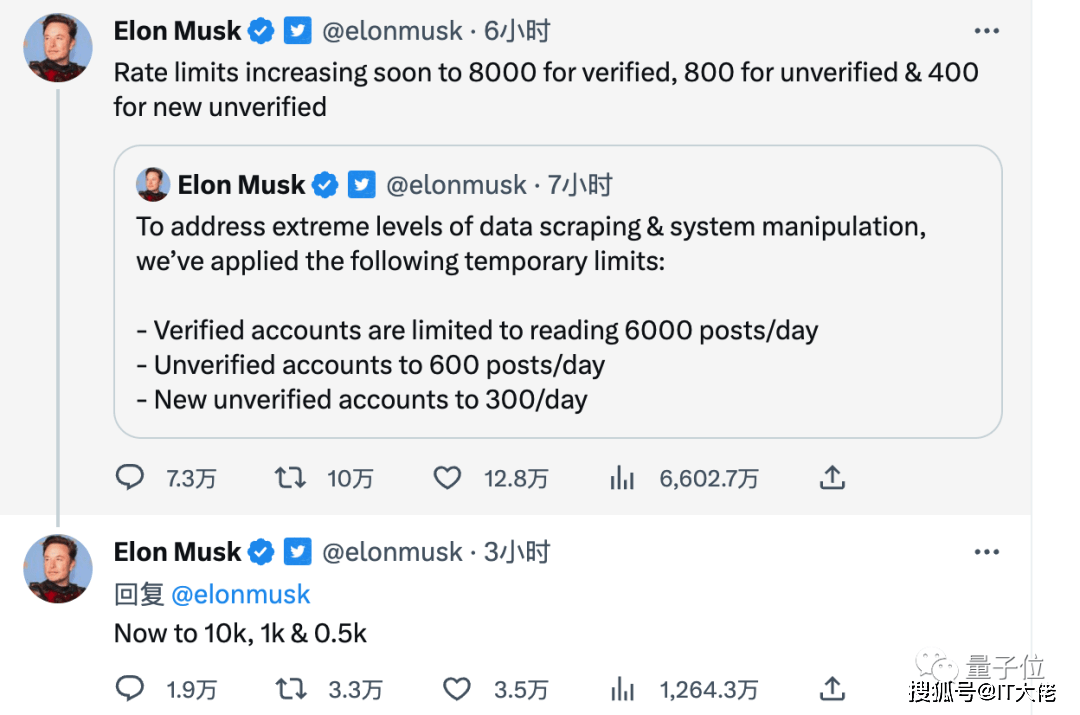Open more options menu on reply tweet
The image size is (1080, 715).
click(x=986, y=552)
